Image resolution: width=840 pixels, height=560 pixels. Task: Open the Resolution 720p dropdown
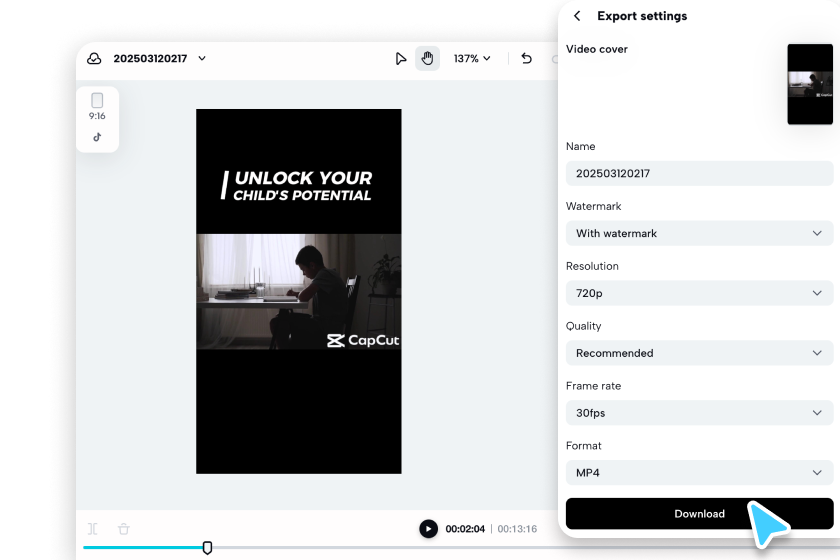click(x=700, y=293)
